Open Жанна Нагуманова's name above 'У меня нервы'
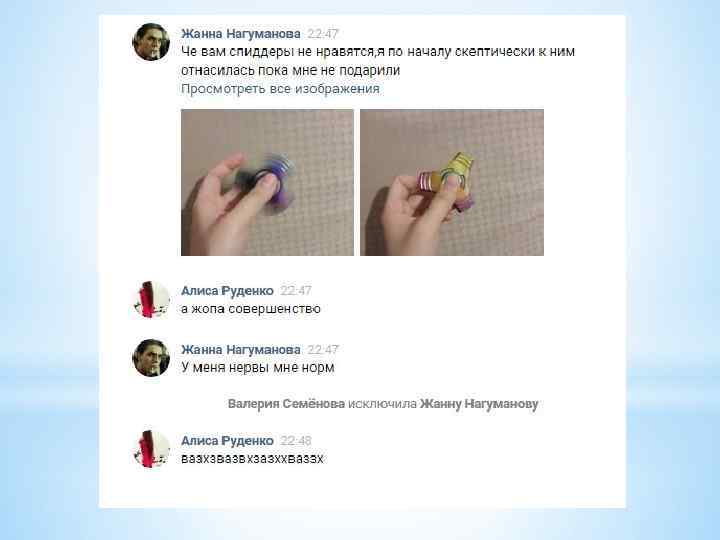The image size is (720, 540). pos(241,349)
